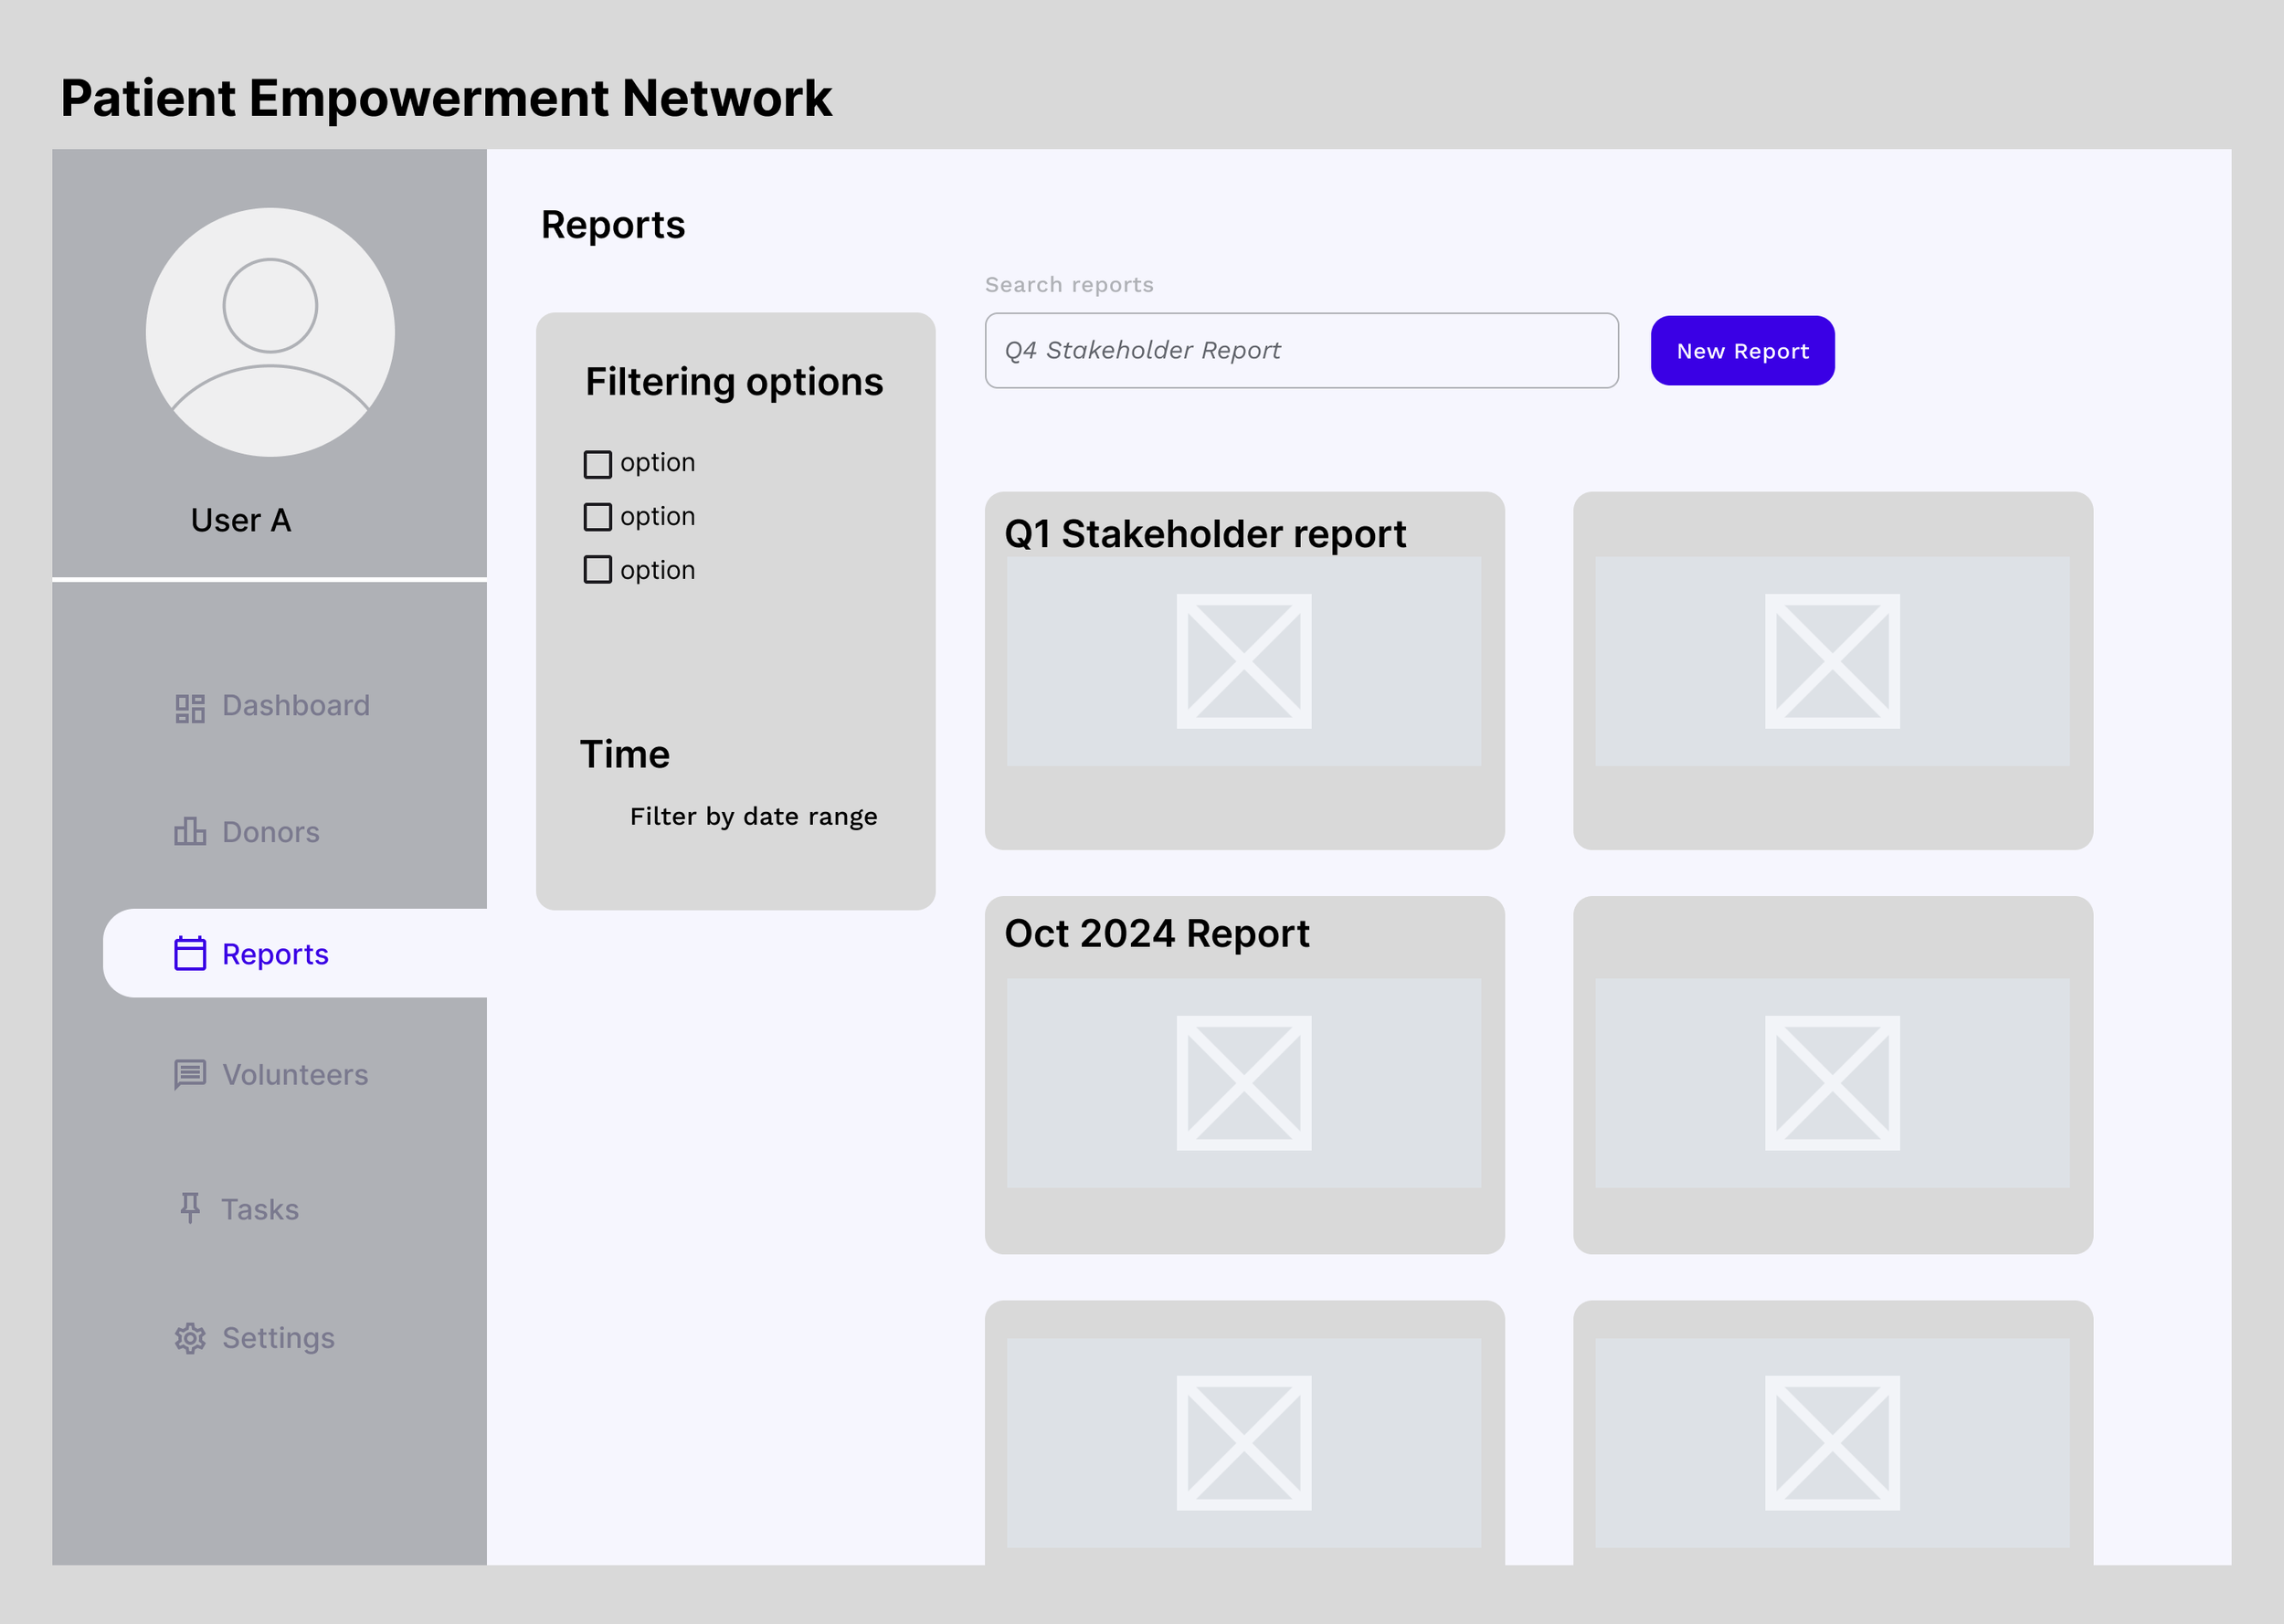
Task: Go to the Donors section
Action: (x=270, y=832)
